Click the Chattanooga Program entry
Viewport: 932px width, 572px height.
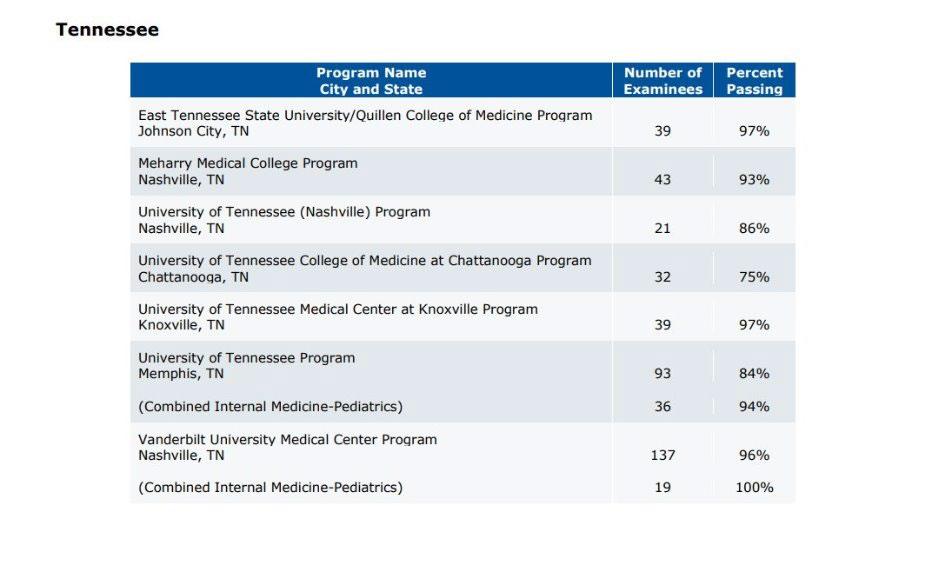(x=364, y=261)
